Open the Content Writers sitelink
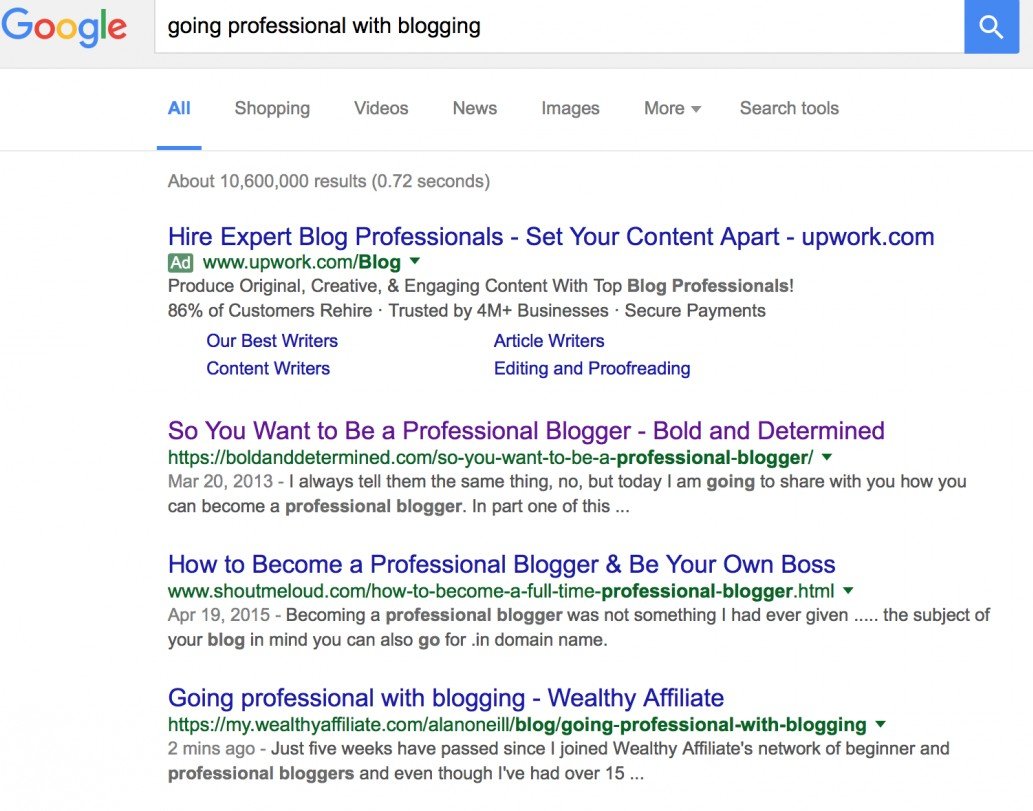The height and width of the screenshot is (811, 1033). 268,368
